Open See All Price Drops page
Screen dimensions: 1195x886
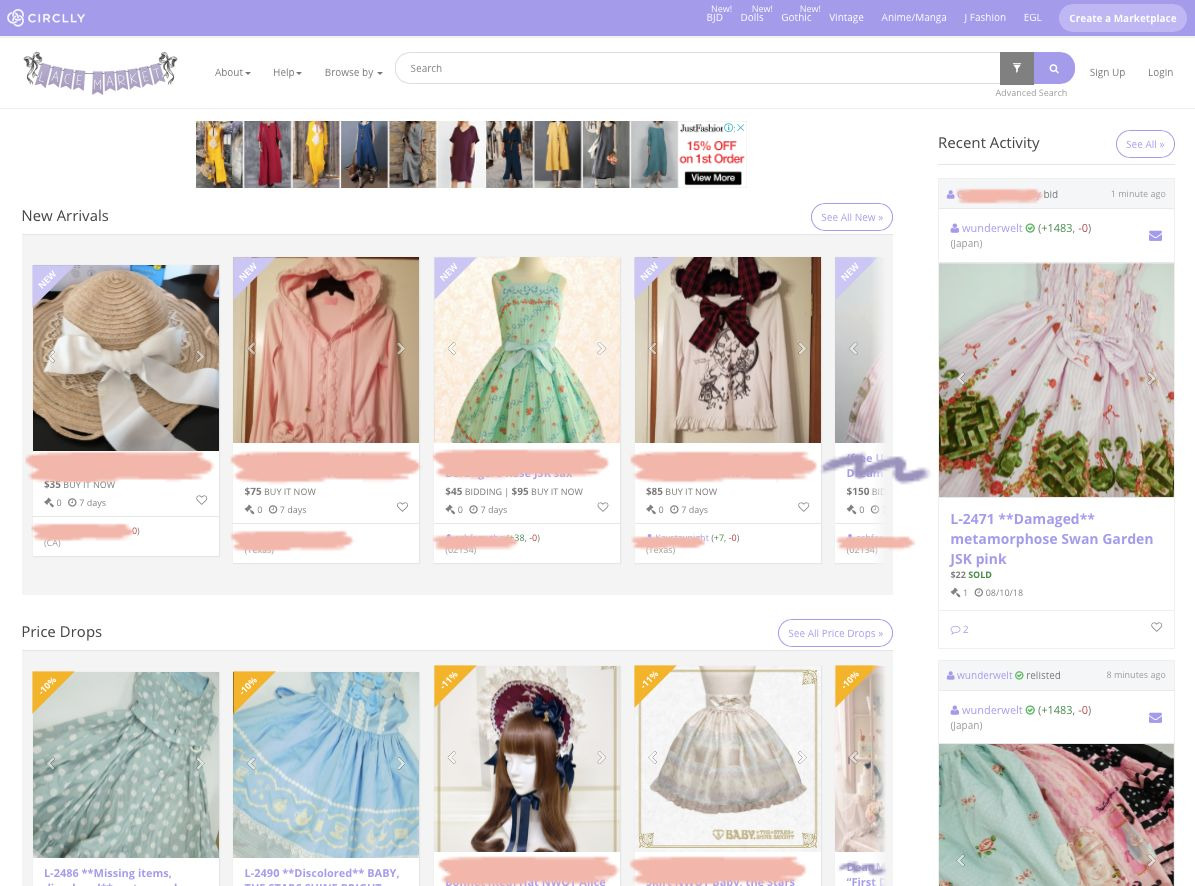point(835,633)
